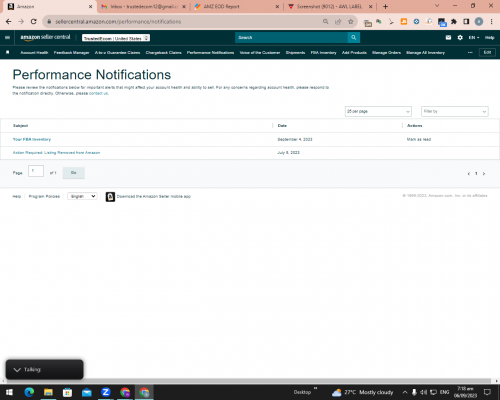Open the Seller Central settings gear
Screen dimensions: 500x400
point(460,38)
